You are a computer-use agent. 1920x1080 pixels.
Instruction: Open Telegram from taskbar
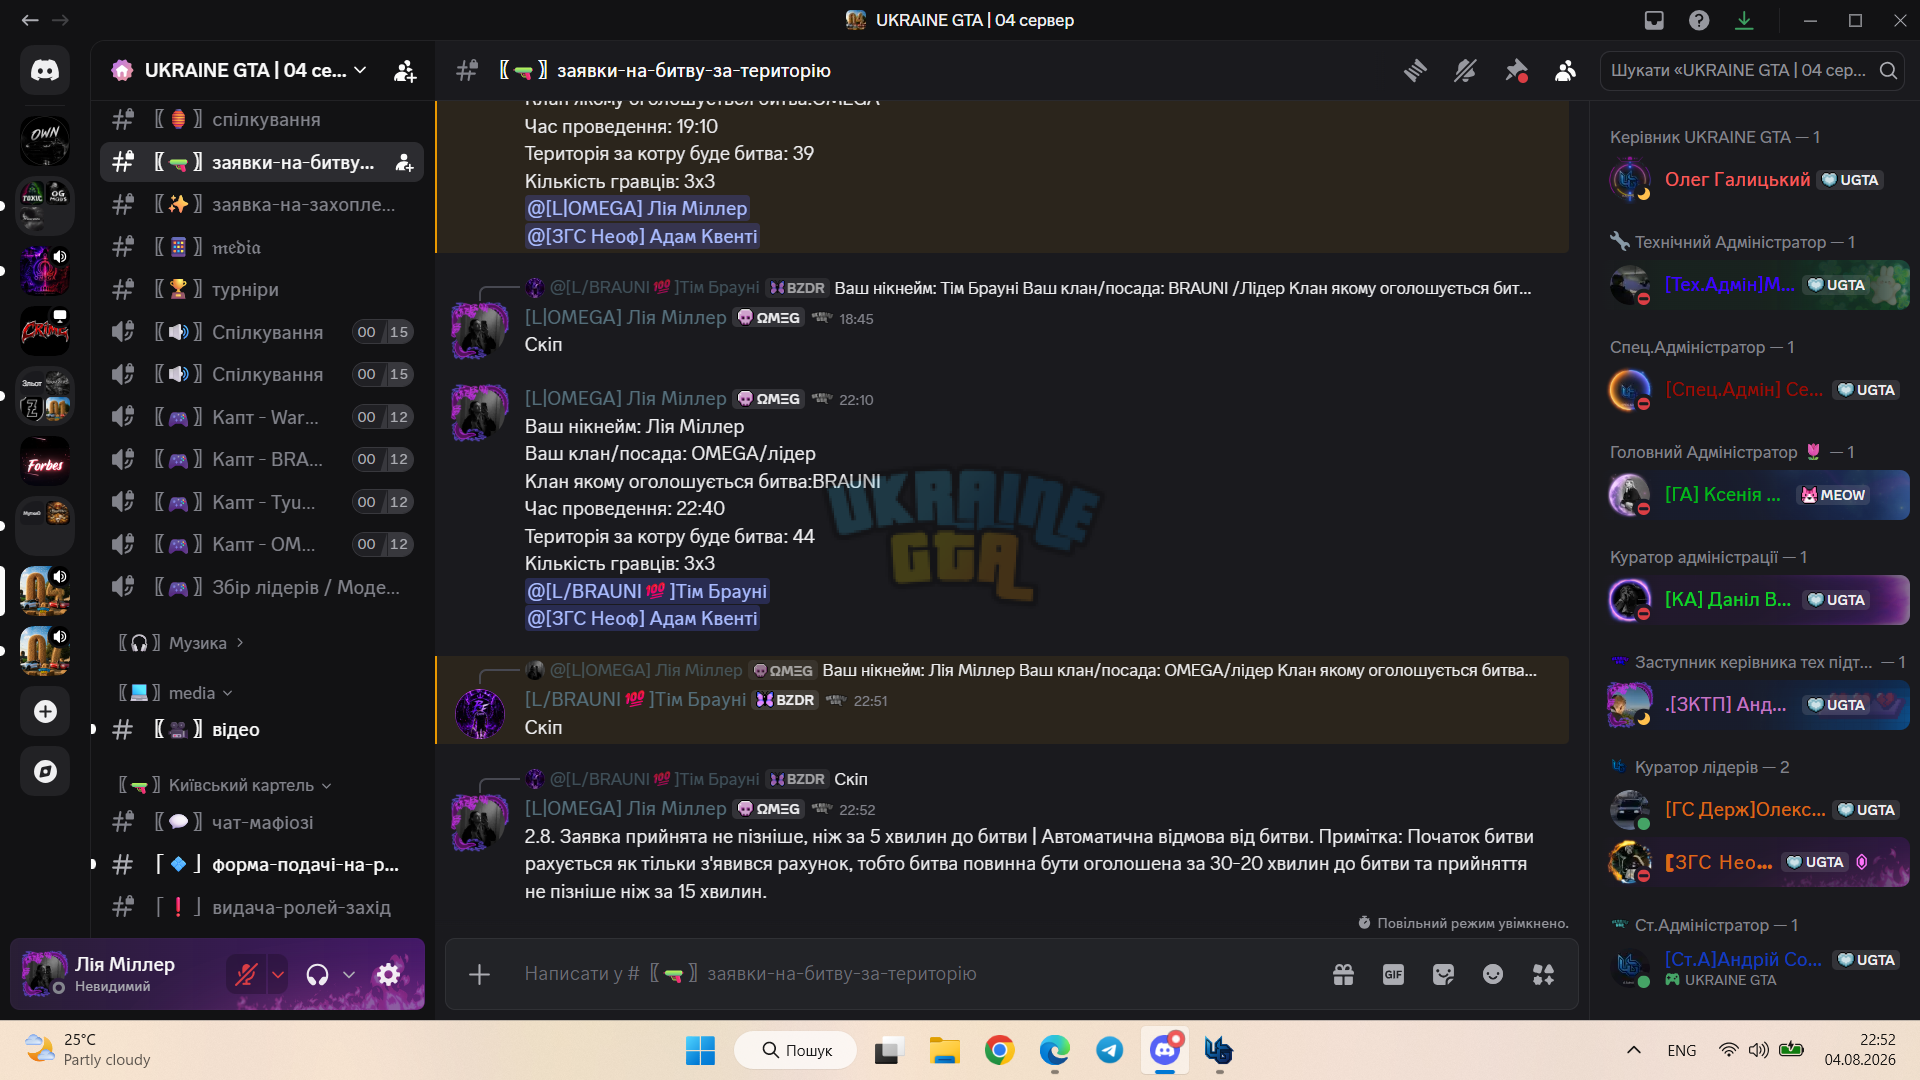pos(1109,1050)
